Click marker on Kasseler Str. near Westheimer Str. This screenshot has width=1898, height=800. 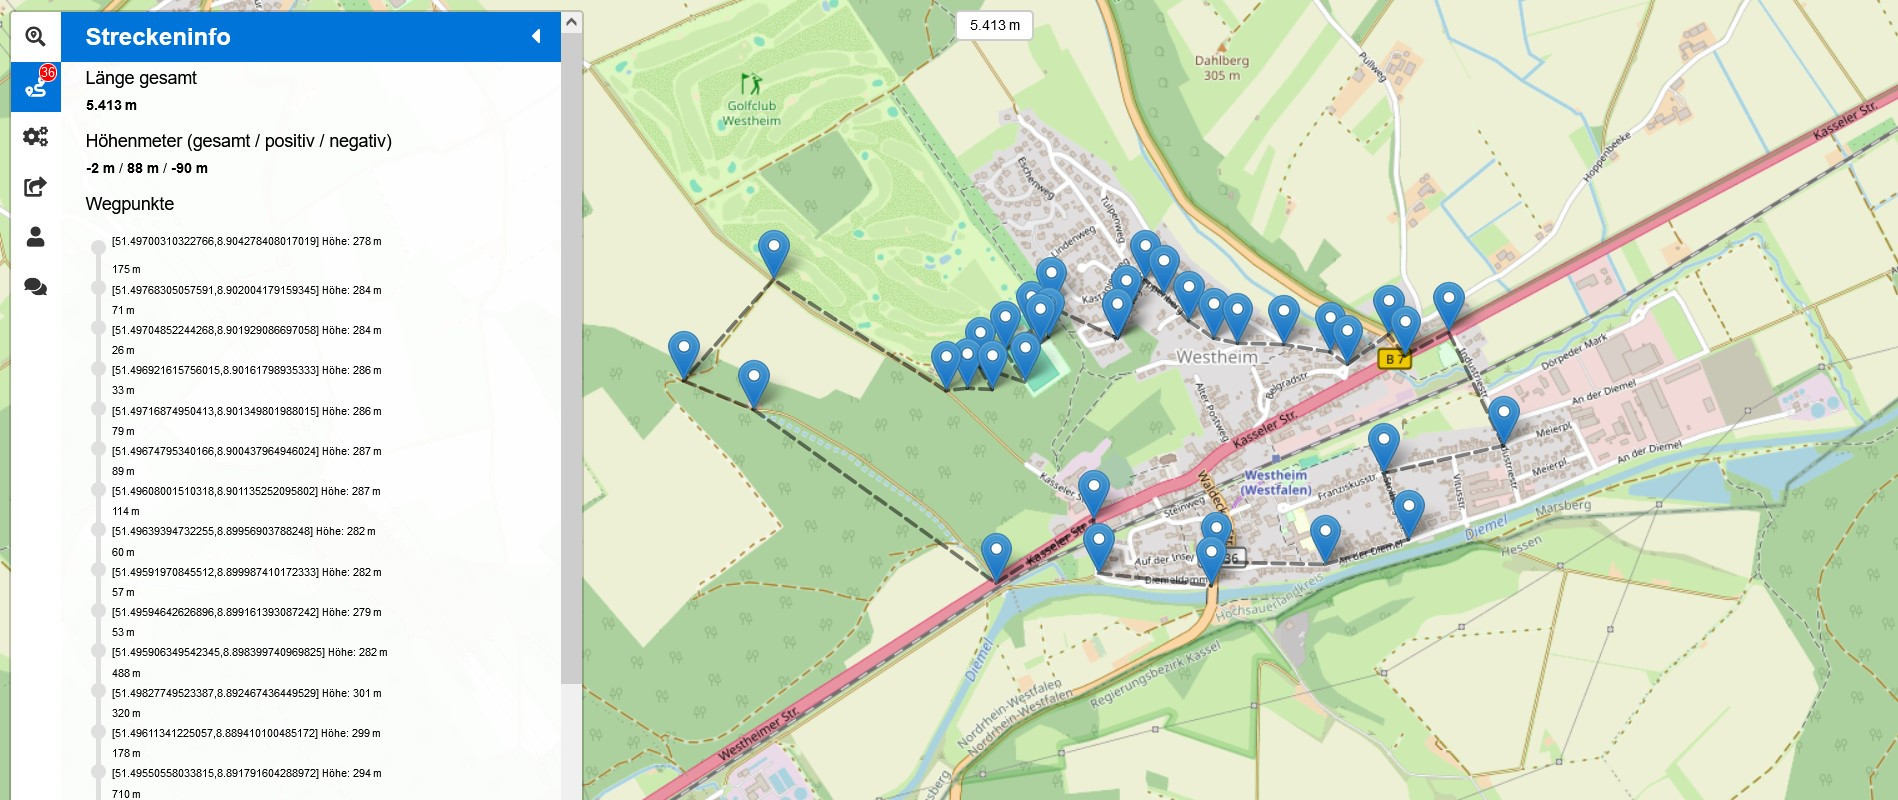pos(996,557)
